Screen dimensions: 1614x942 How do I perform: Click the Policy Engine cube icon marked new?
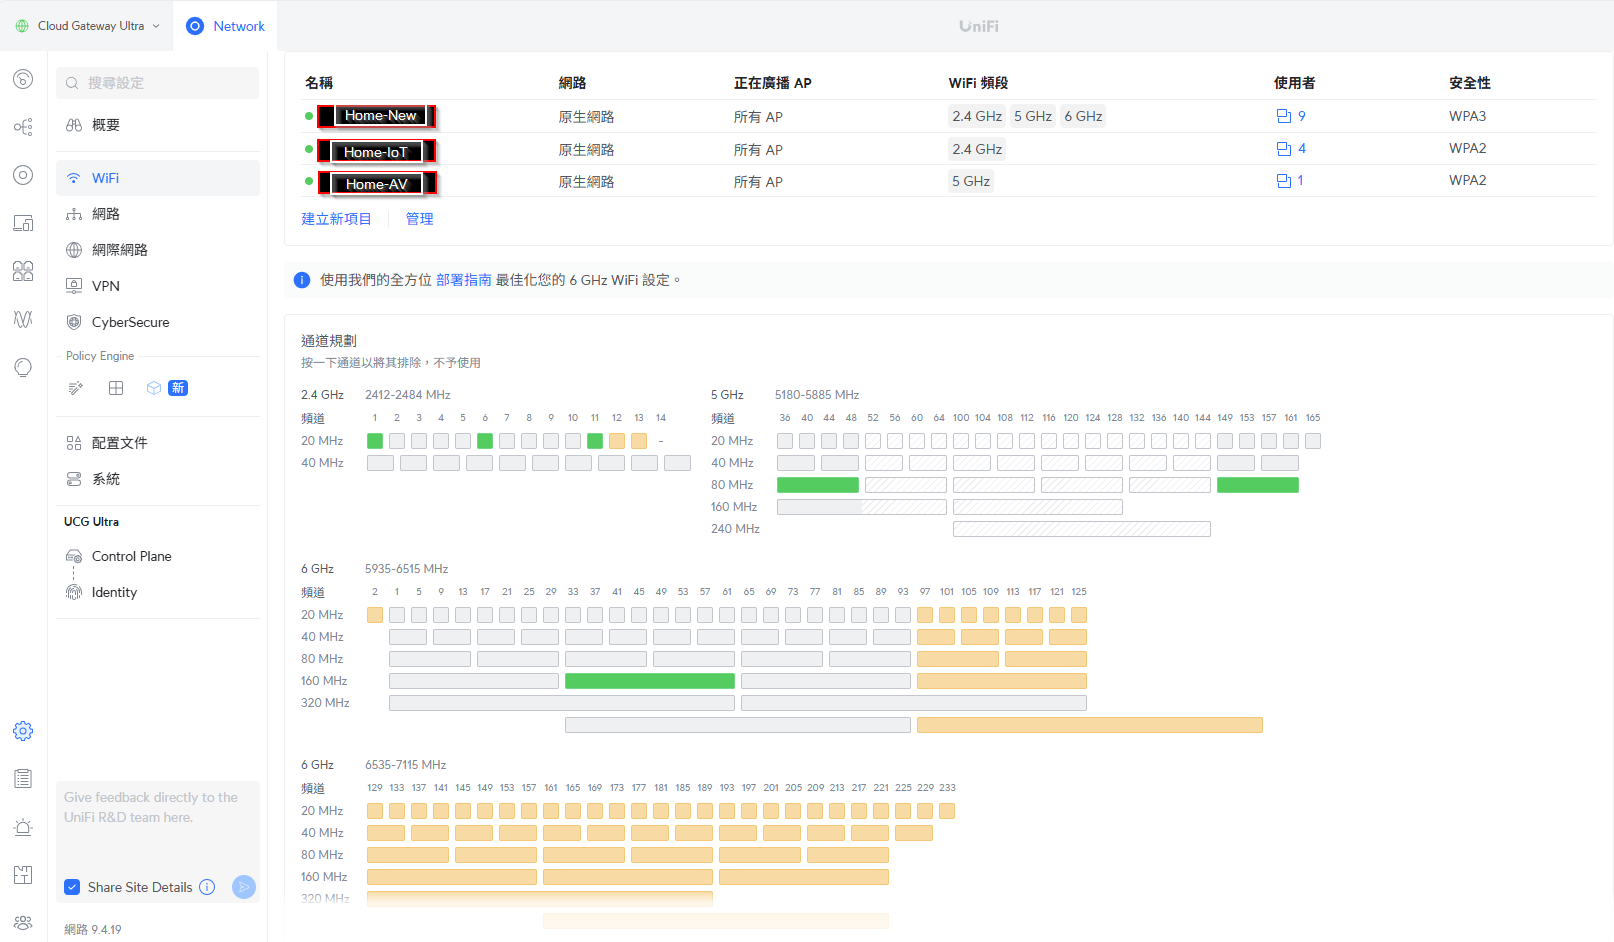154,388
